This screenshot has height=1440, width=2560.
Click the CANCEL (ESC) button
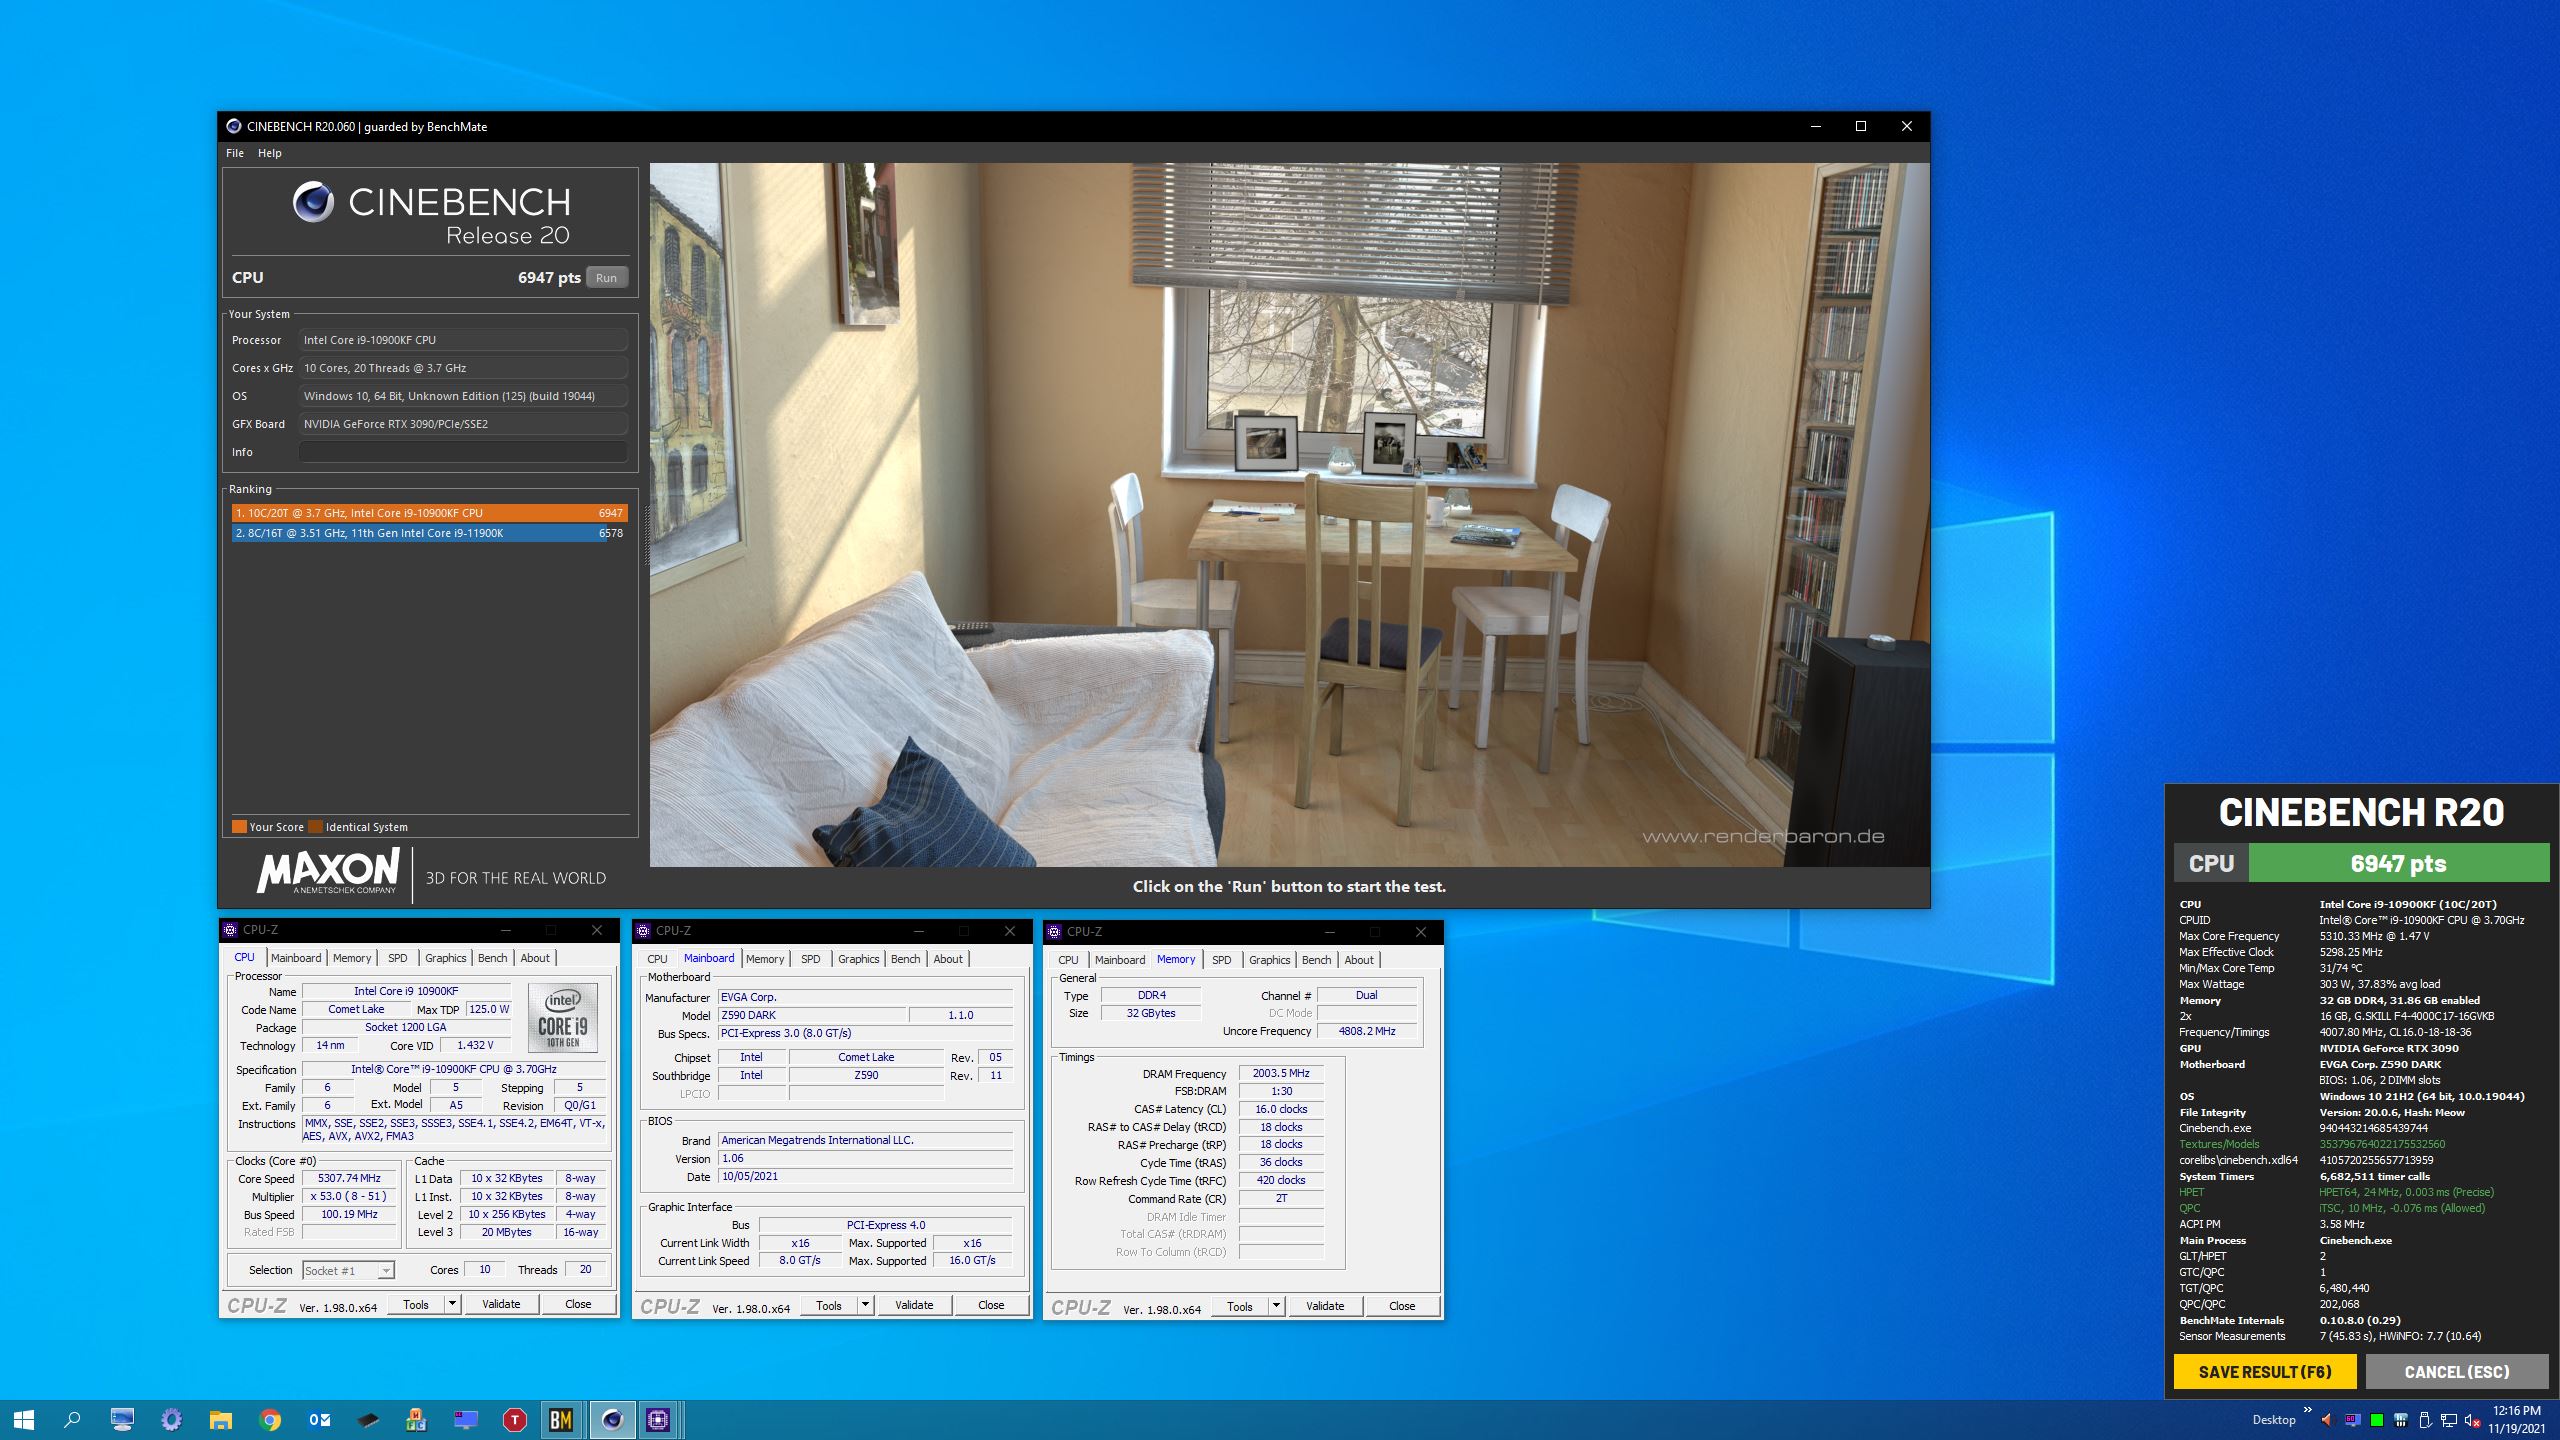click(x=2456, y=1372)
